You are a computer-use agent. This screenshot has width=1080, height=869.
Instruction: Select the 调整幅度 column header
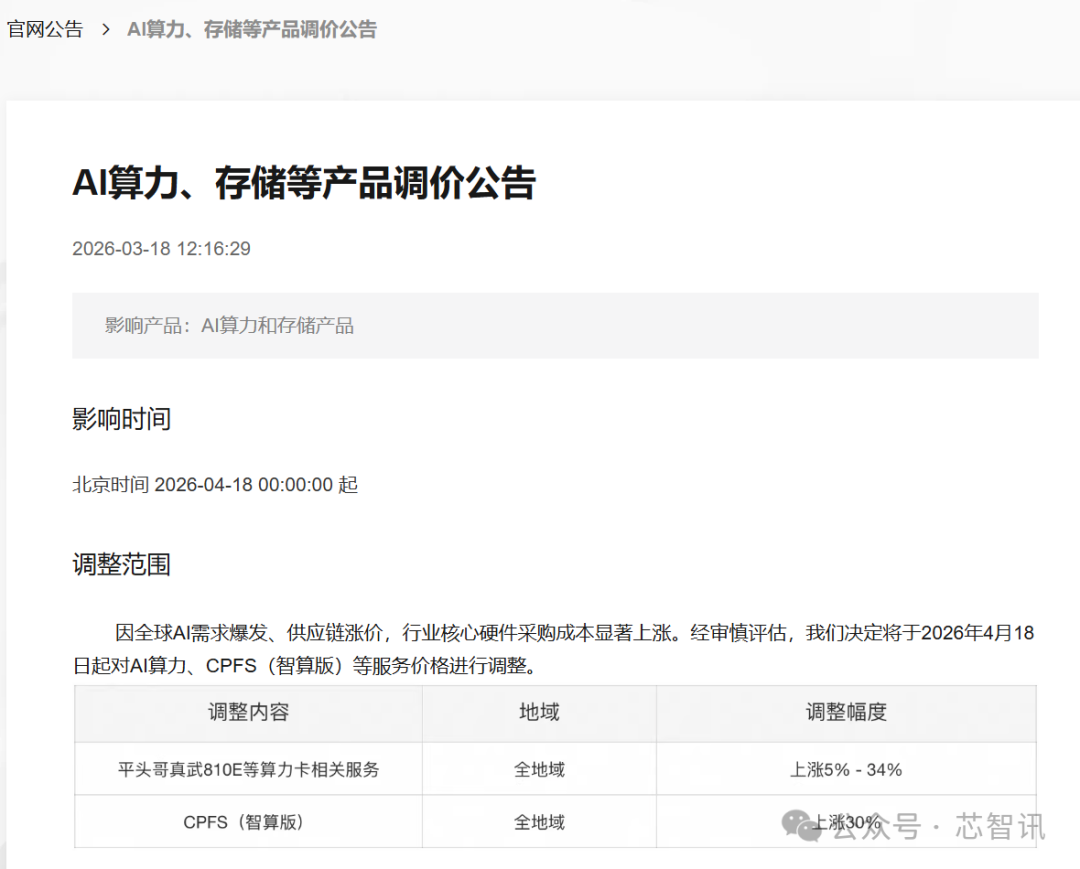(846, 713)
